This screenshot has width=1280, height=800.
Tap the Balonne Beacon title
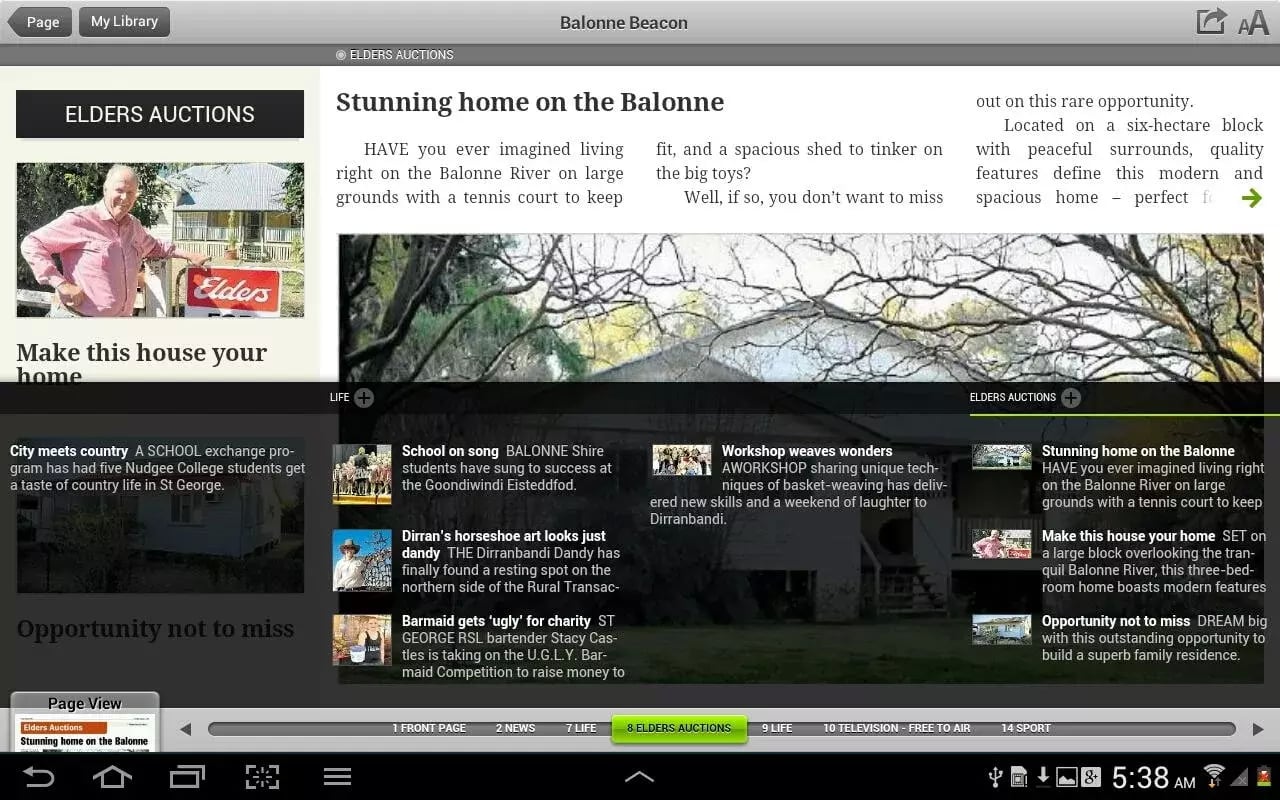point(624,22)
